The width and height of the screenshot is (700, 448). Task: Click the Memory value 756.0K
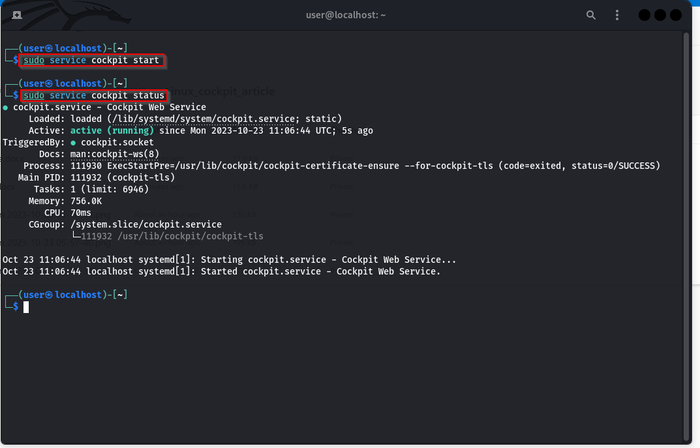[x=86, y=199]
